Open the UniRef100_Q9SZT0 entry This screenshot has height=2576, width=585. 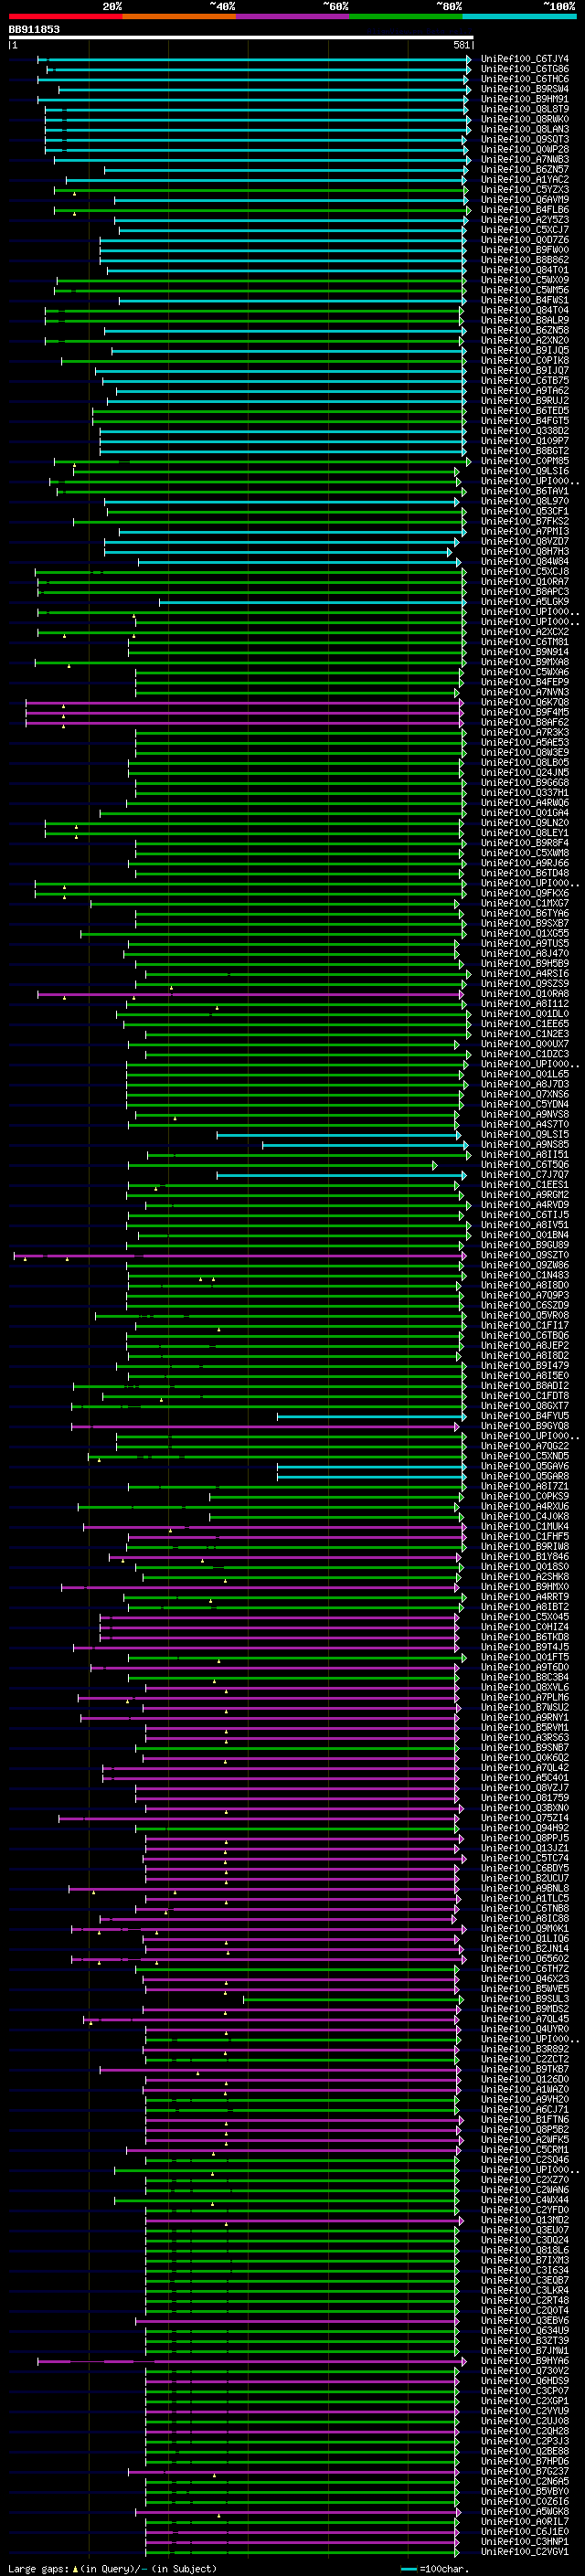[525, 1255]
